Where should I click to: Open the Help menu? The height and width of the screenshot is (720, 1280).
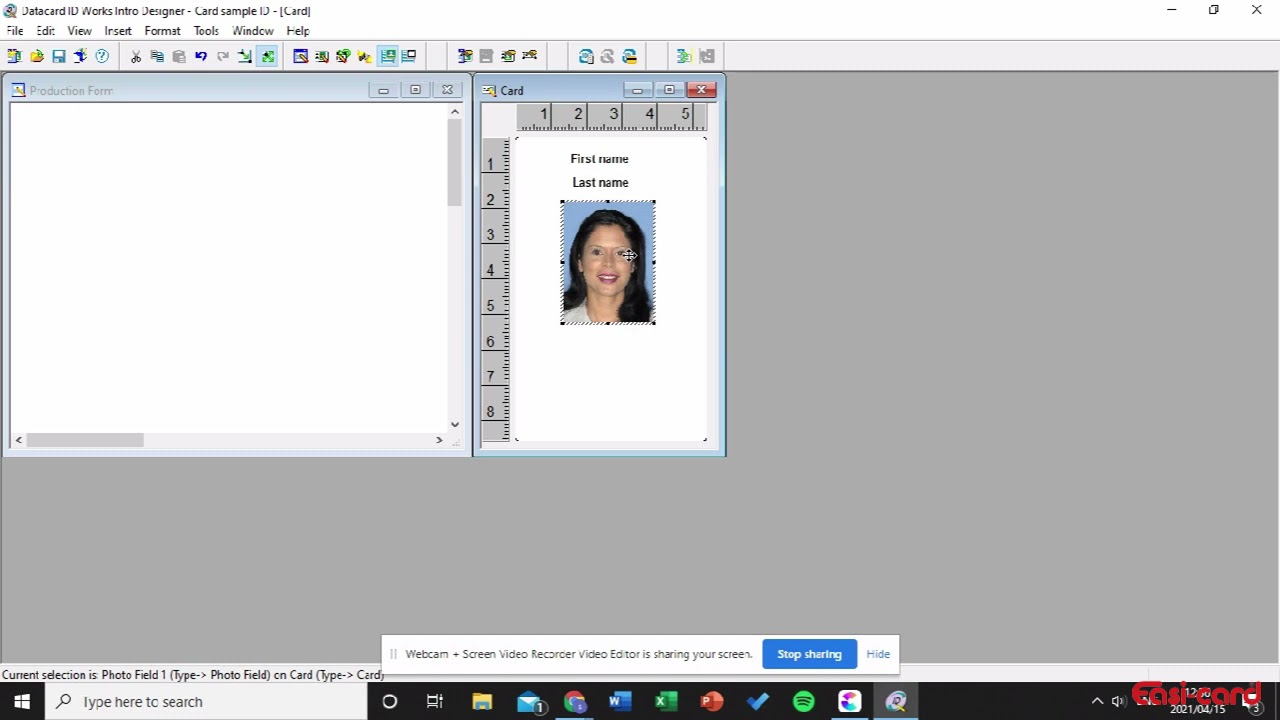298,31
